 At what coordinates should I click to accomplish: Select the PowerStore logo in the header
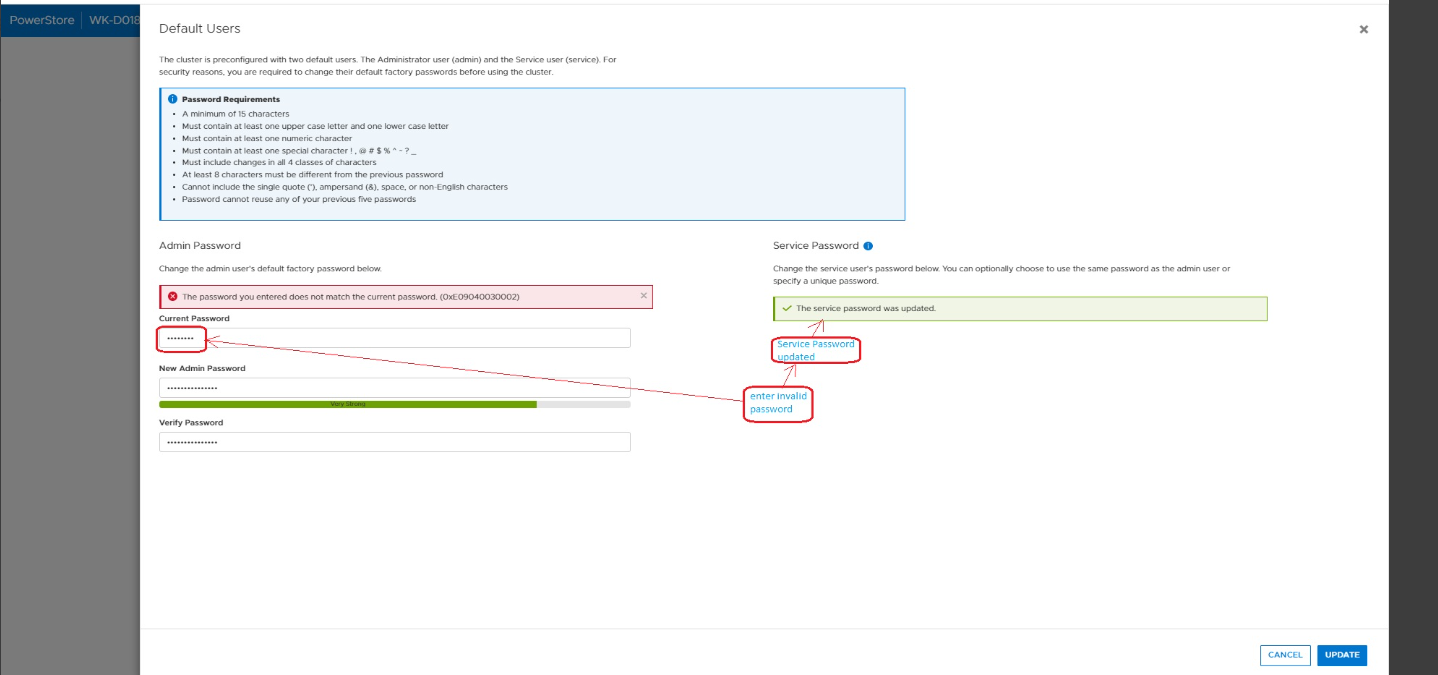41,19
